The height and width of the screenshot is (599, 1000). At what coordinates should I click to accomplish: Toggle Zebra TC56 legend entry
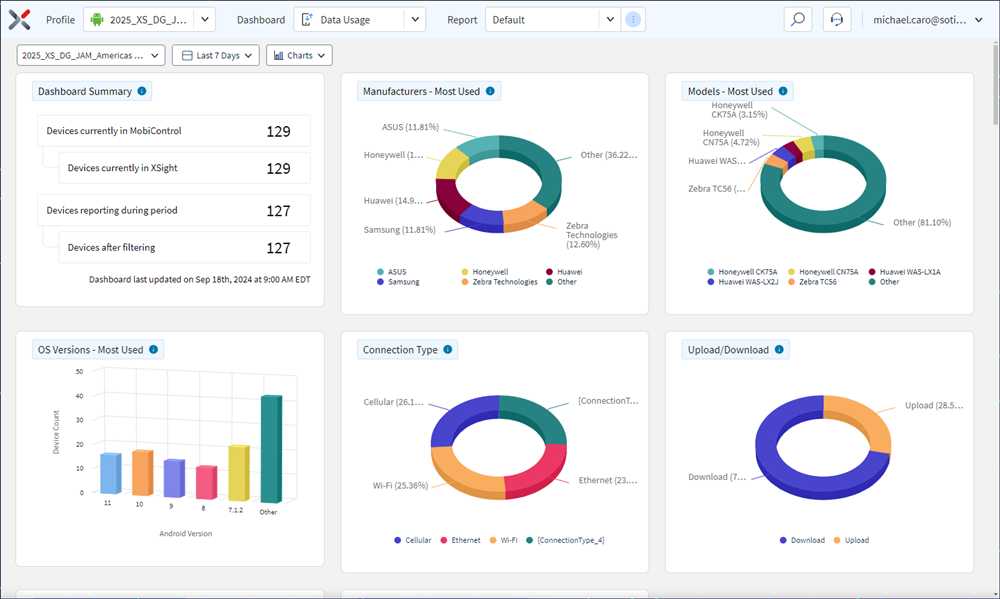(x=812, y=281)
